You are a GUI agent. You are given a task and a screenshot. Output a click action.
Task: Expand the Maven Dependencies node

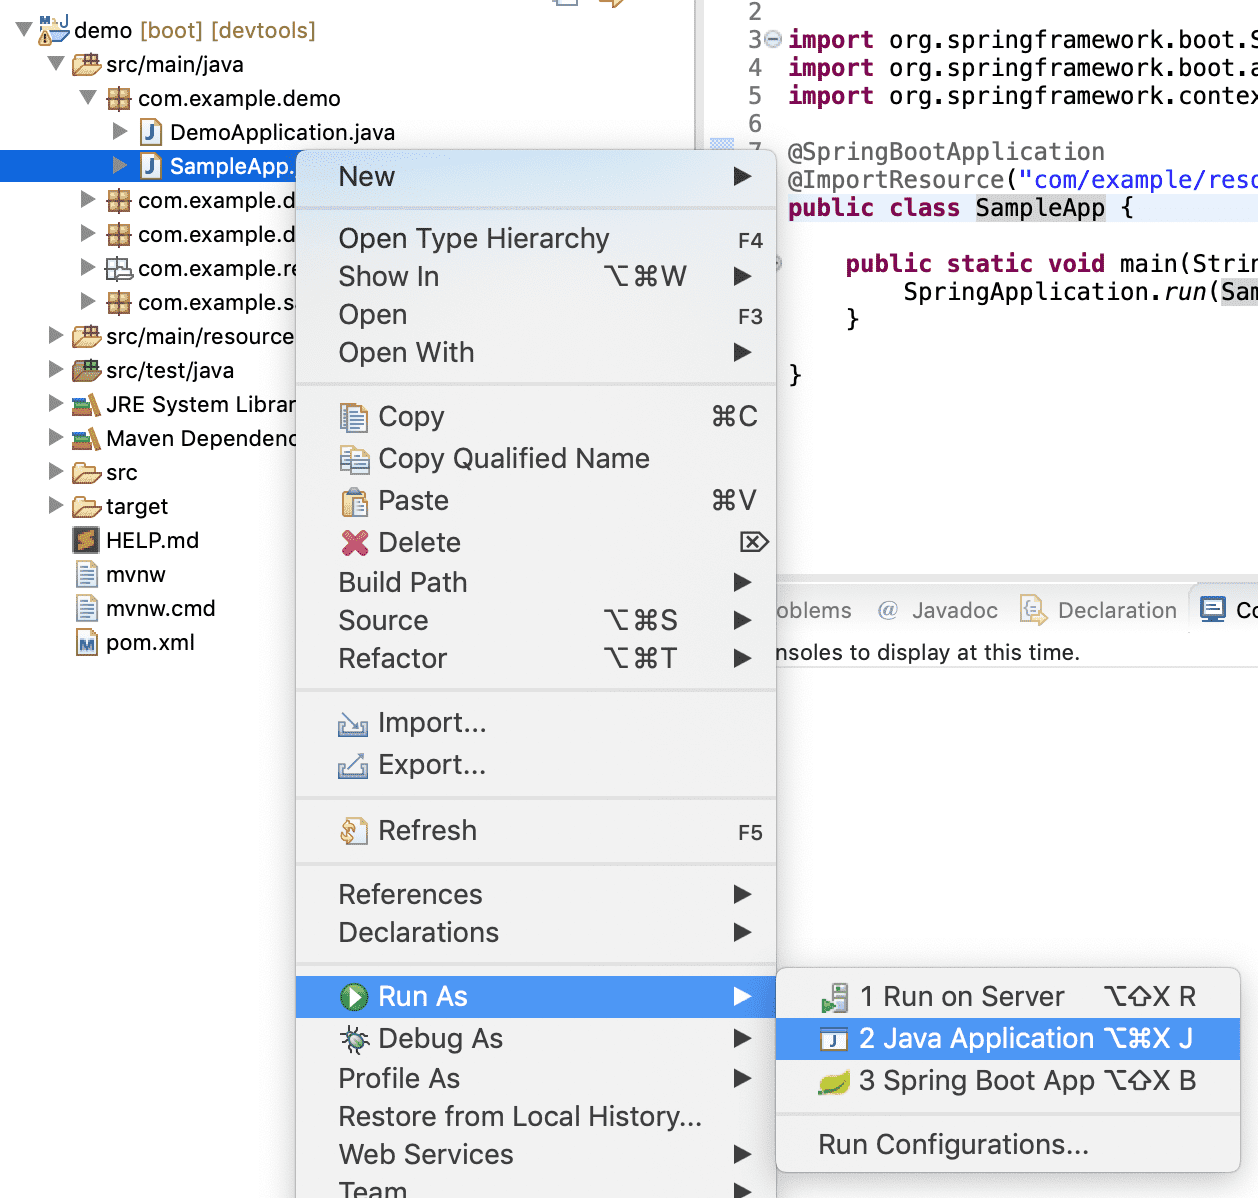(x=57, y=438)
